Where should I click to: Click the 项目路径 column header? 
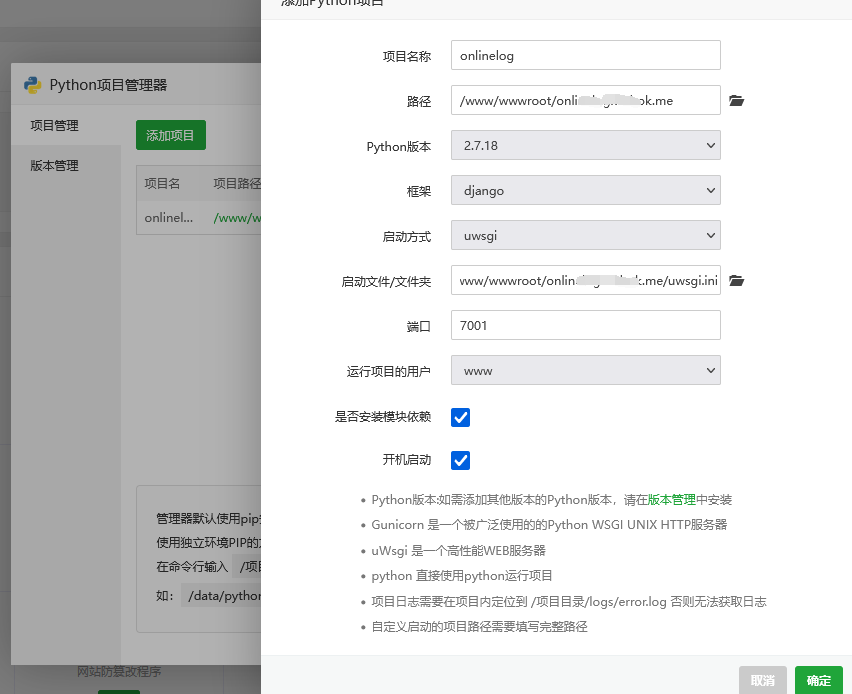[237, 184]
